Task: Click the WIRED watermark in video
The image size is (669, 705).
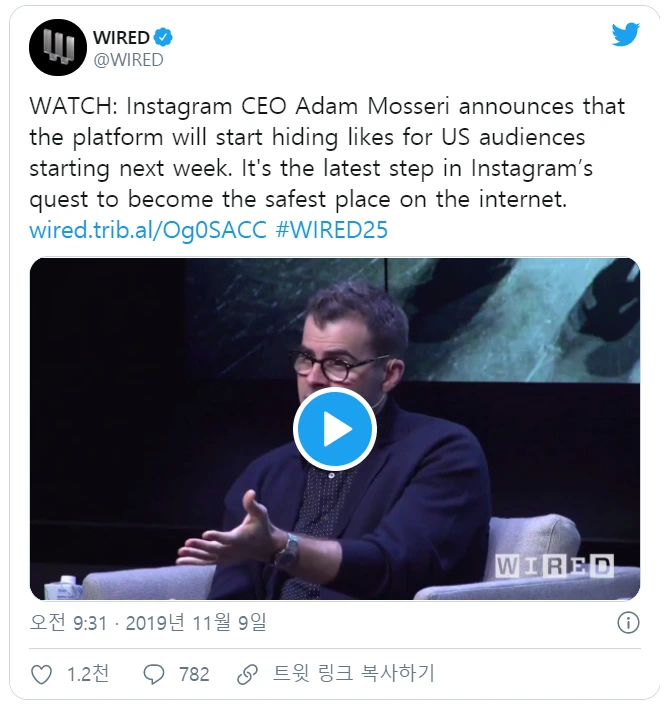Action: point(554,566)
